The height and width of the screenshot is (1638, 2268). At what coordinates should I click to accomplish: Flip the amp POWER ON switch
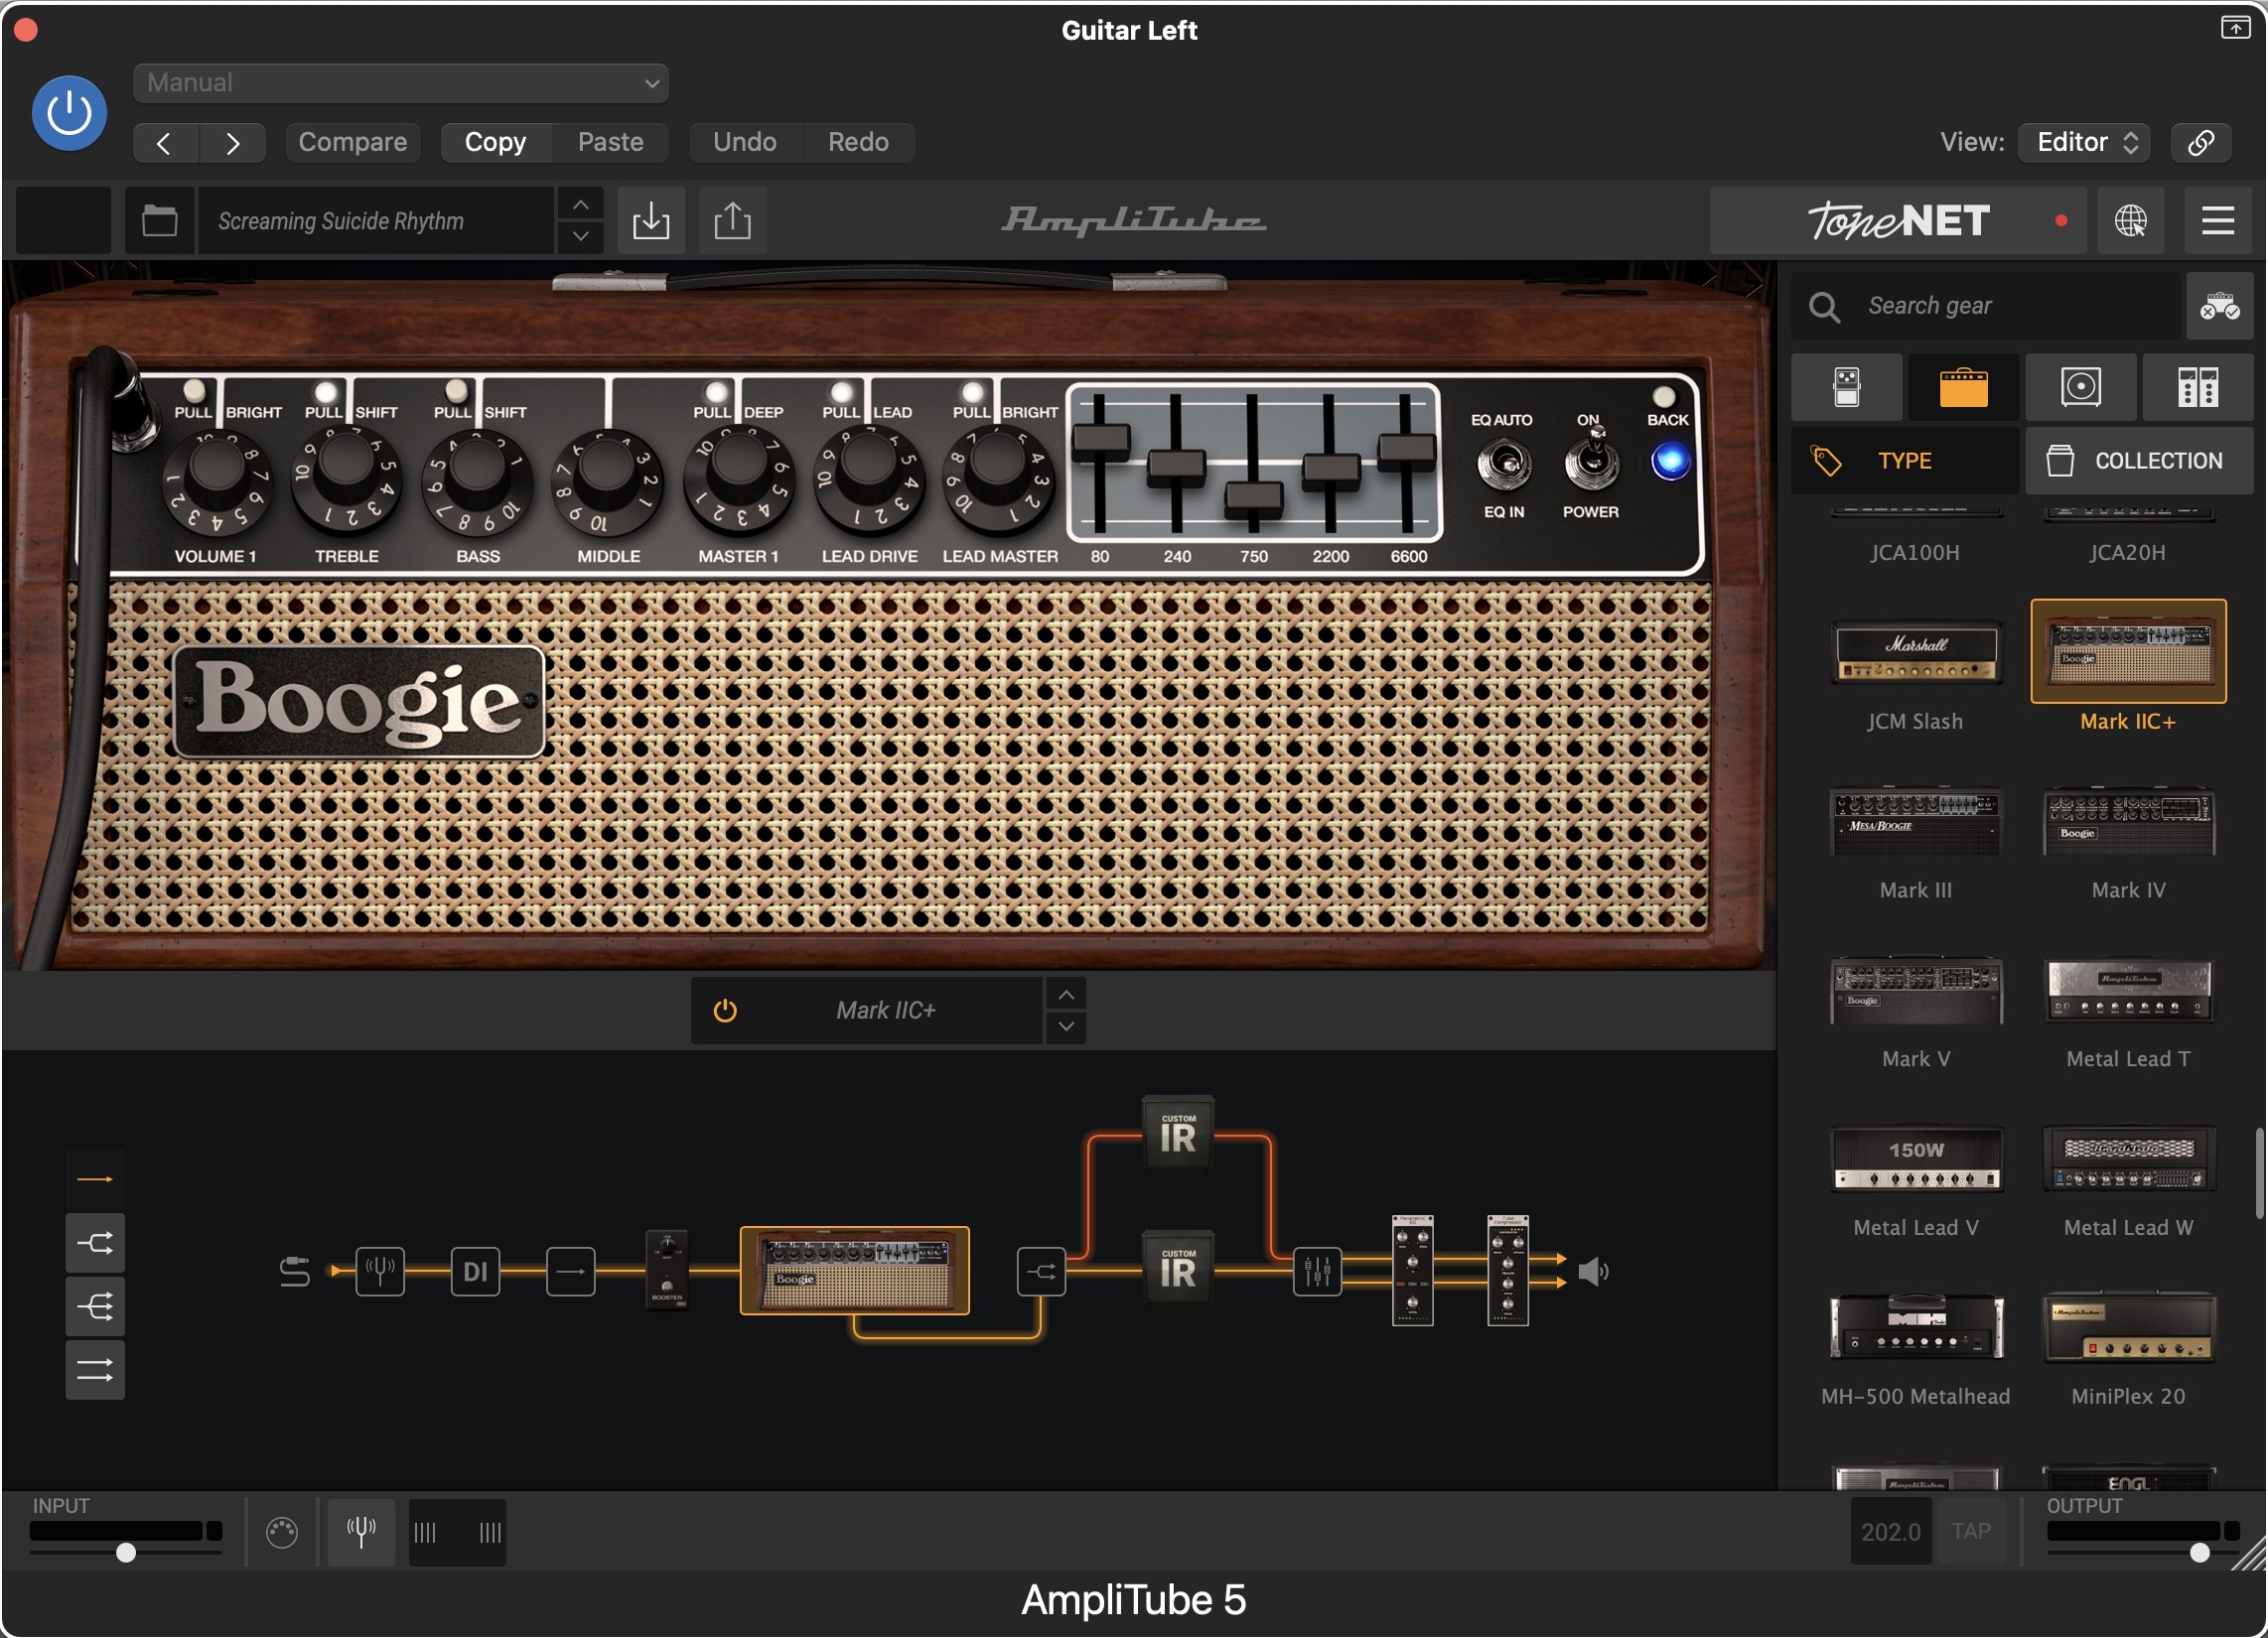pos(1591,460)
